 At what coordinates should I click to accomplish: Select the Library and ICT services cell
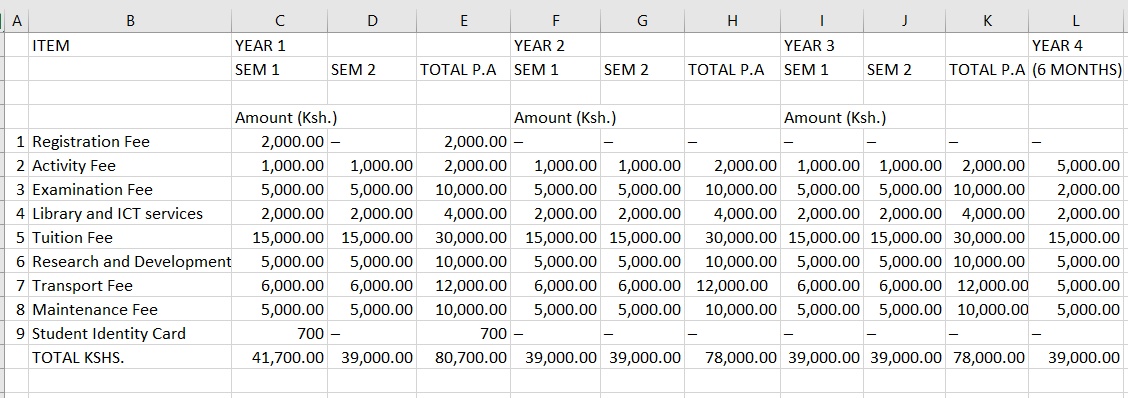(x=129, y=213)
